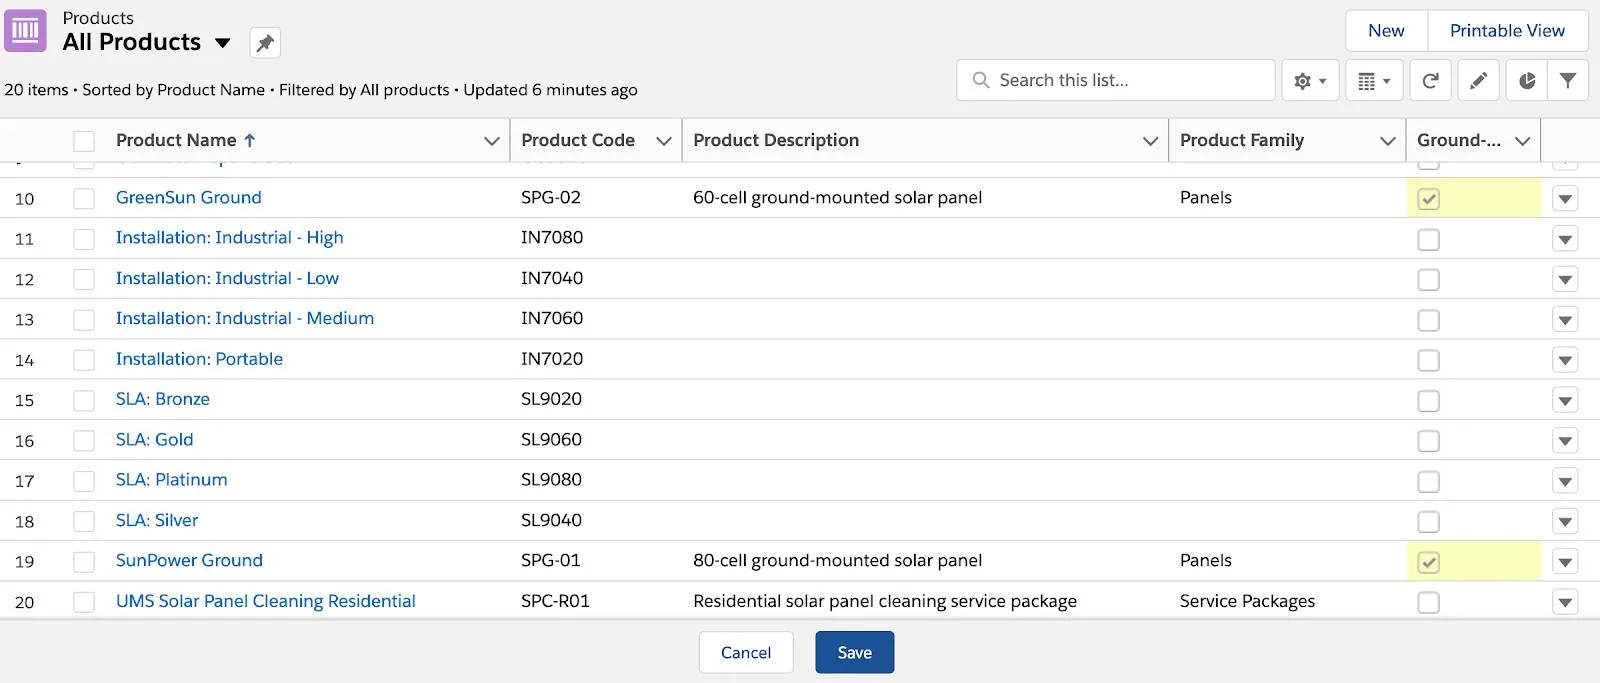Open Product Description column menu
Viewport: 1600px width, 683px height.
pos(1150,141)
